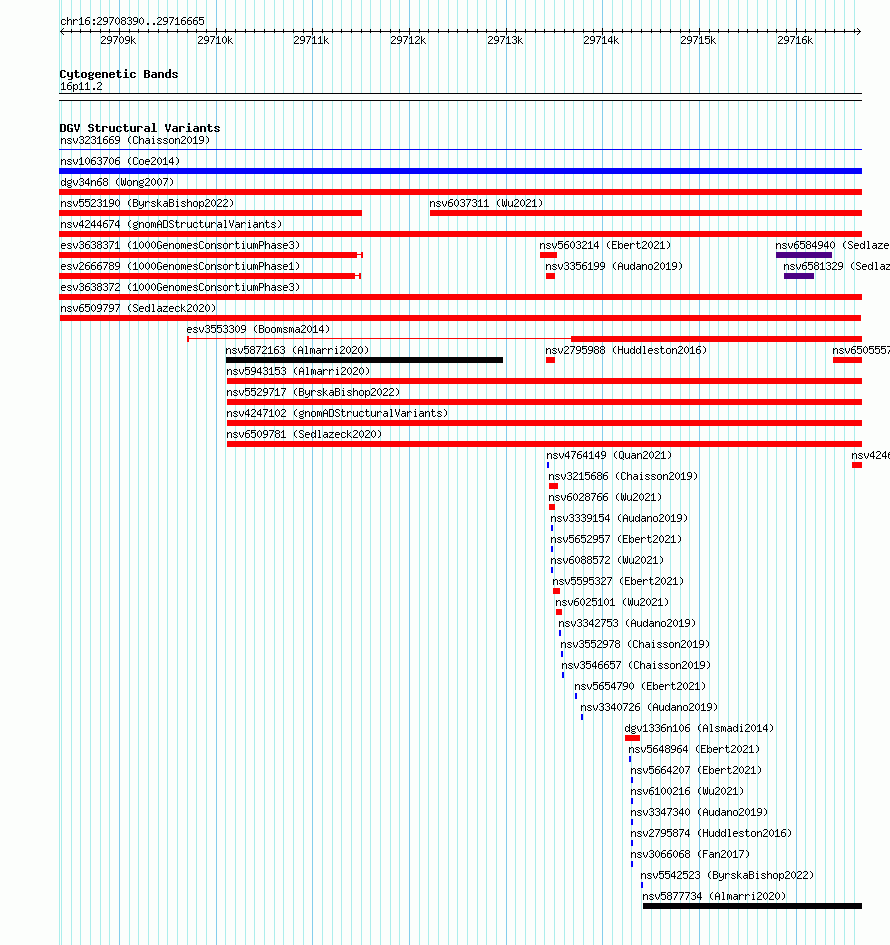Select nsv3356199 (Audano2019) label

coord(614,266)
